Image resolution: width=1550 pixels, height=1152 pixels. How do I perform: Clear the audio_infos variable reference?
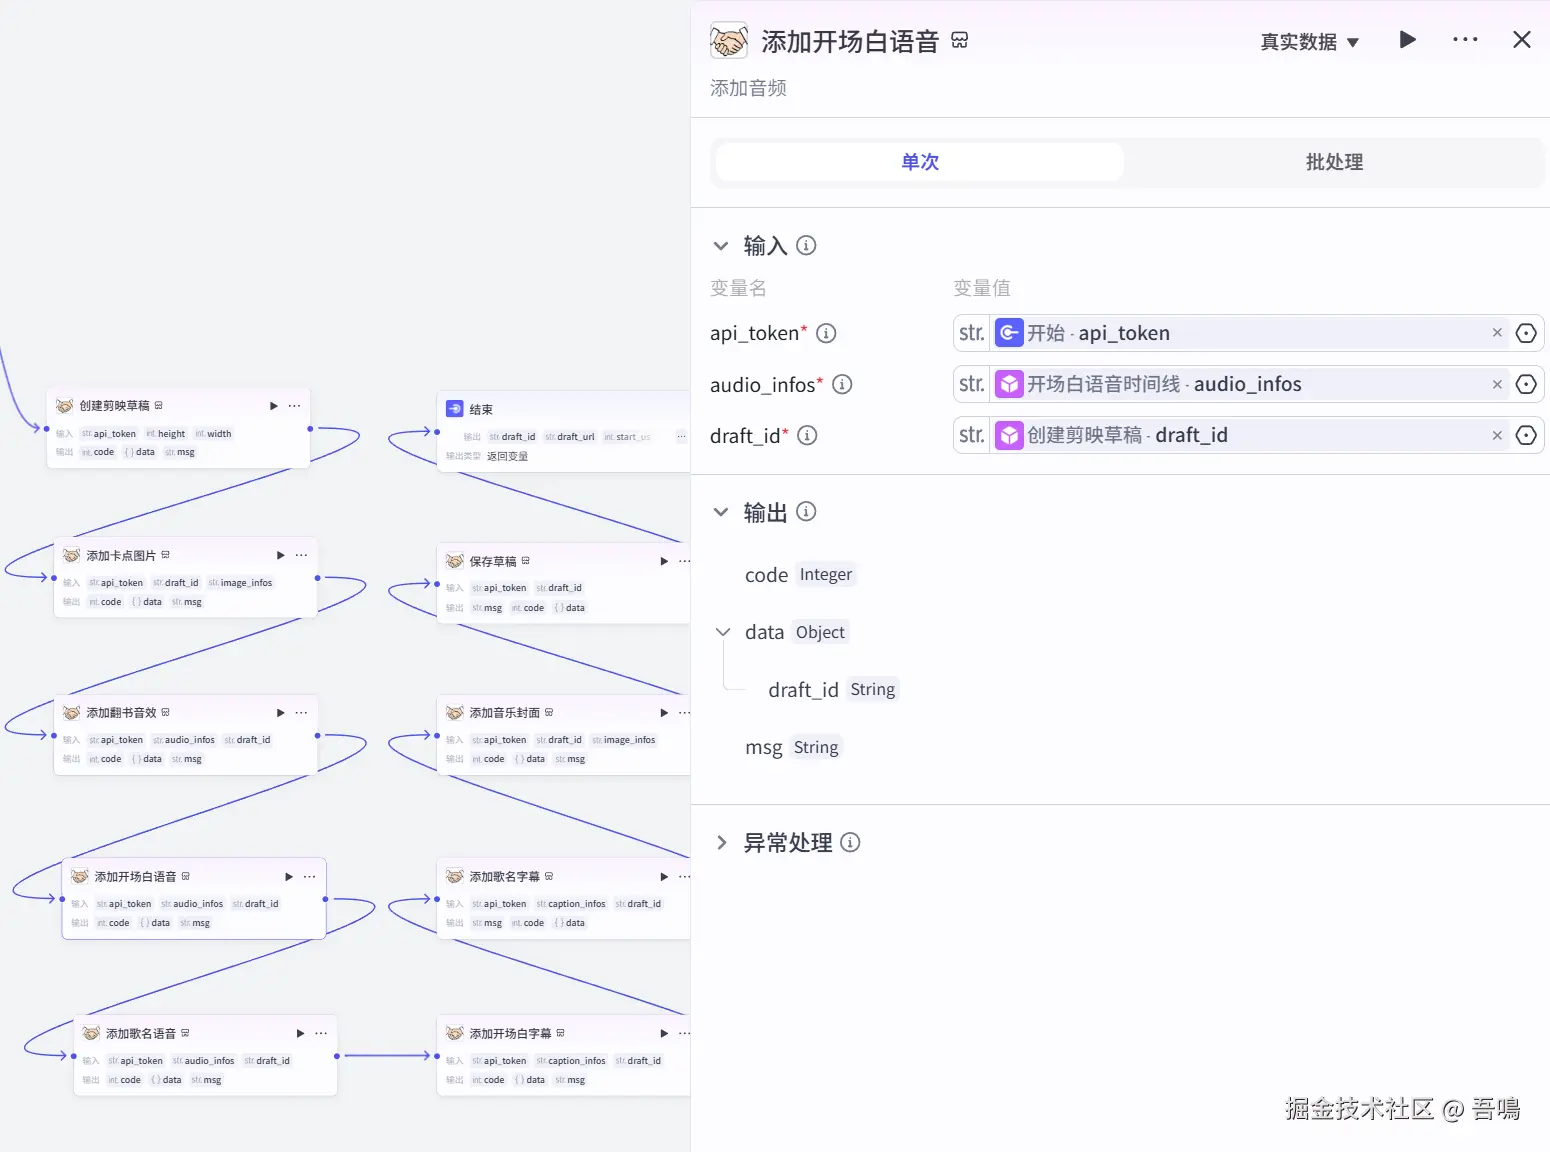[1497, 384]
